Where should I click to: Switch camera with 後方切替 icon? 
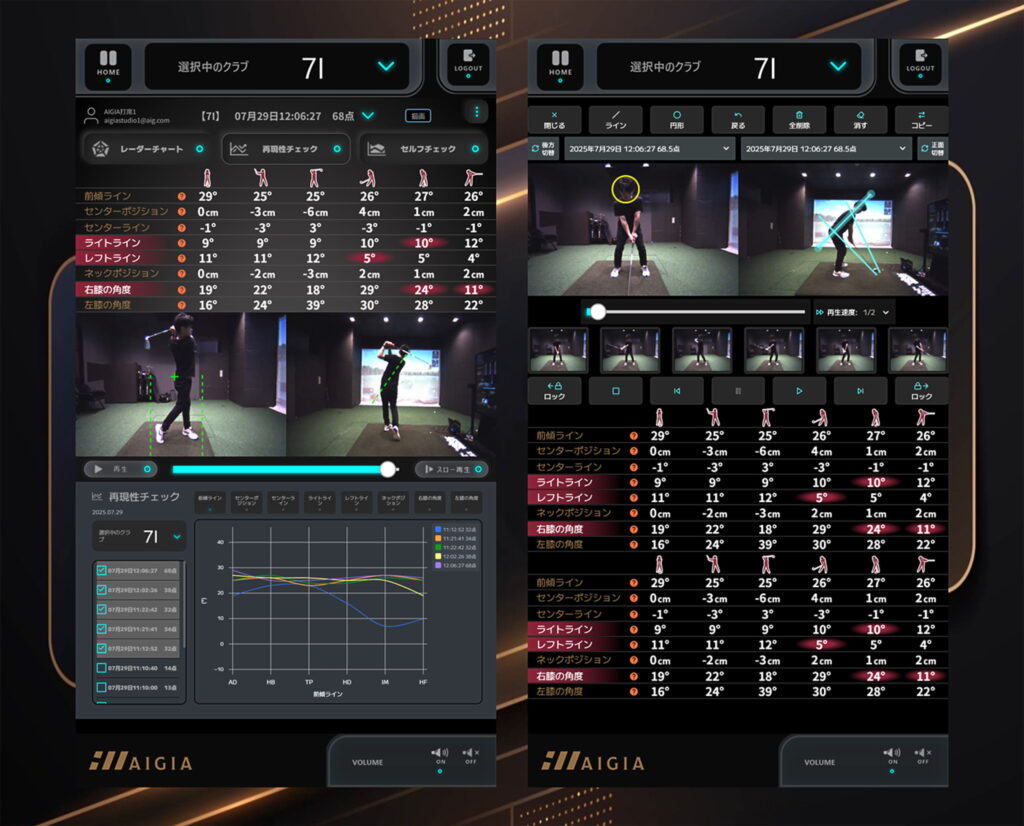[543, 149]
